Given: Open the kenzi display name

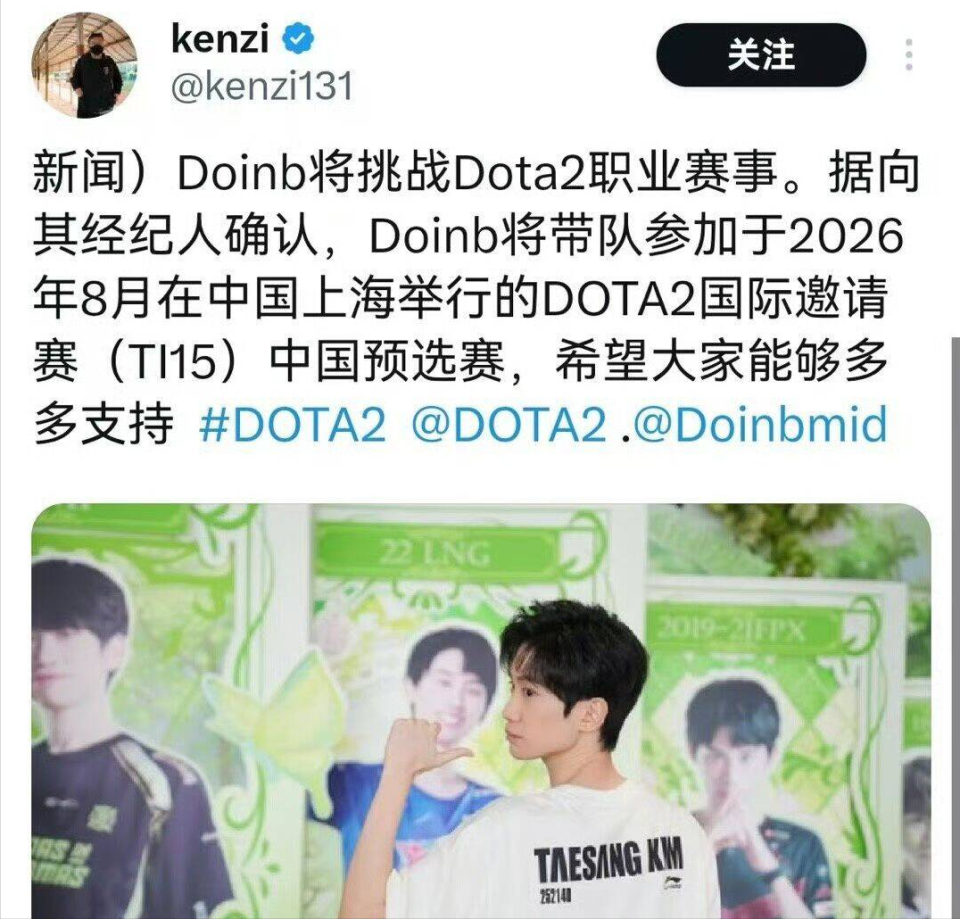Looking at the screenshot, I should (x=220, y=39).
